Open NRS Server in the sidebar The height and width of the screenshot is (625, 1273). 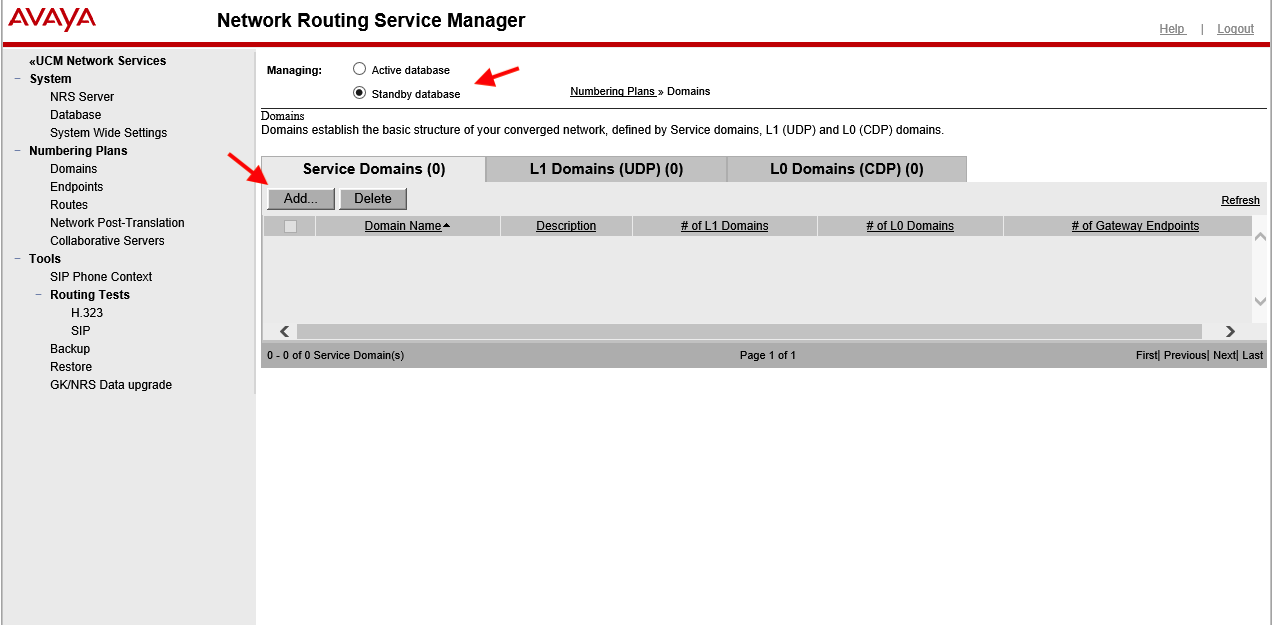[82, 97]
